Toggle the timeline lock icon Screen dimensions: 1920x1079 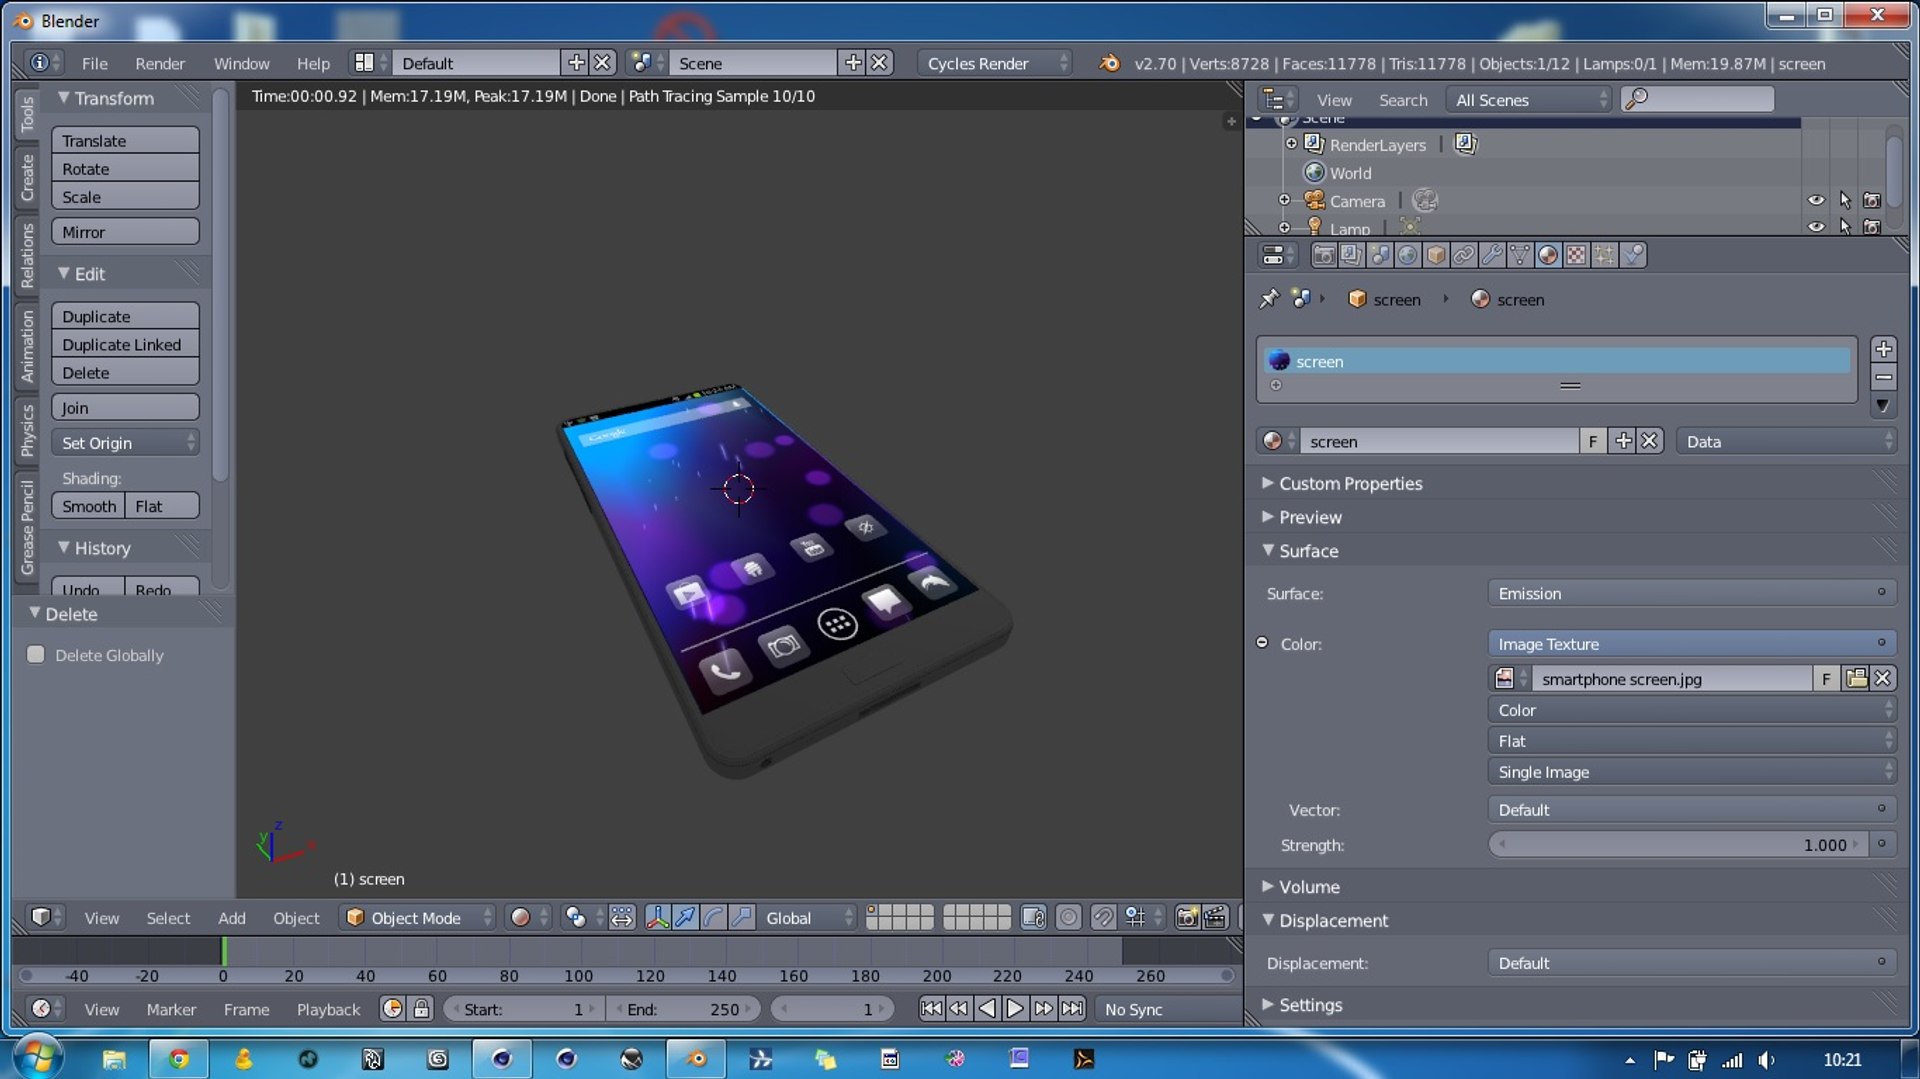(422, 1009)
